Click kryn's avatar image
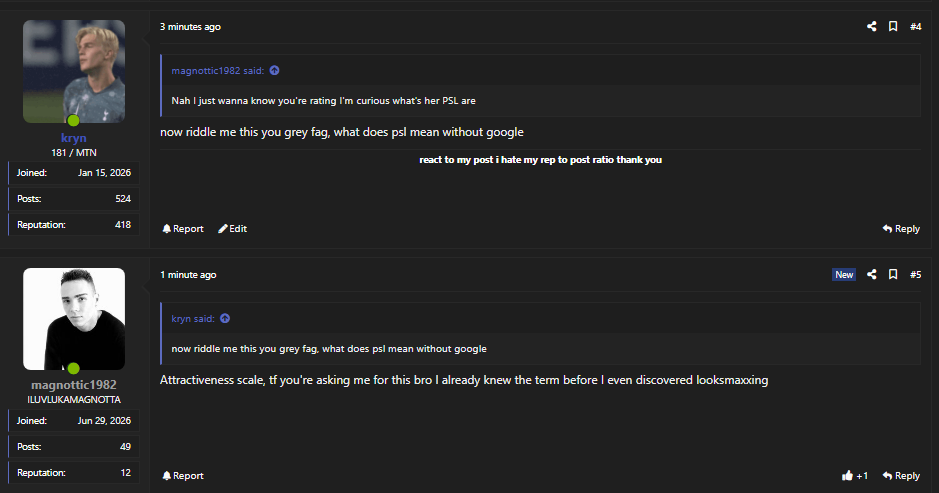The height and width of the screenshot is (493, 939). (x=74, y=71)
